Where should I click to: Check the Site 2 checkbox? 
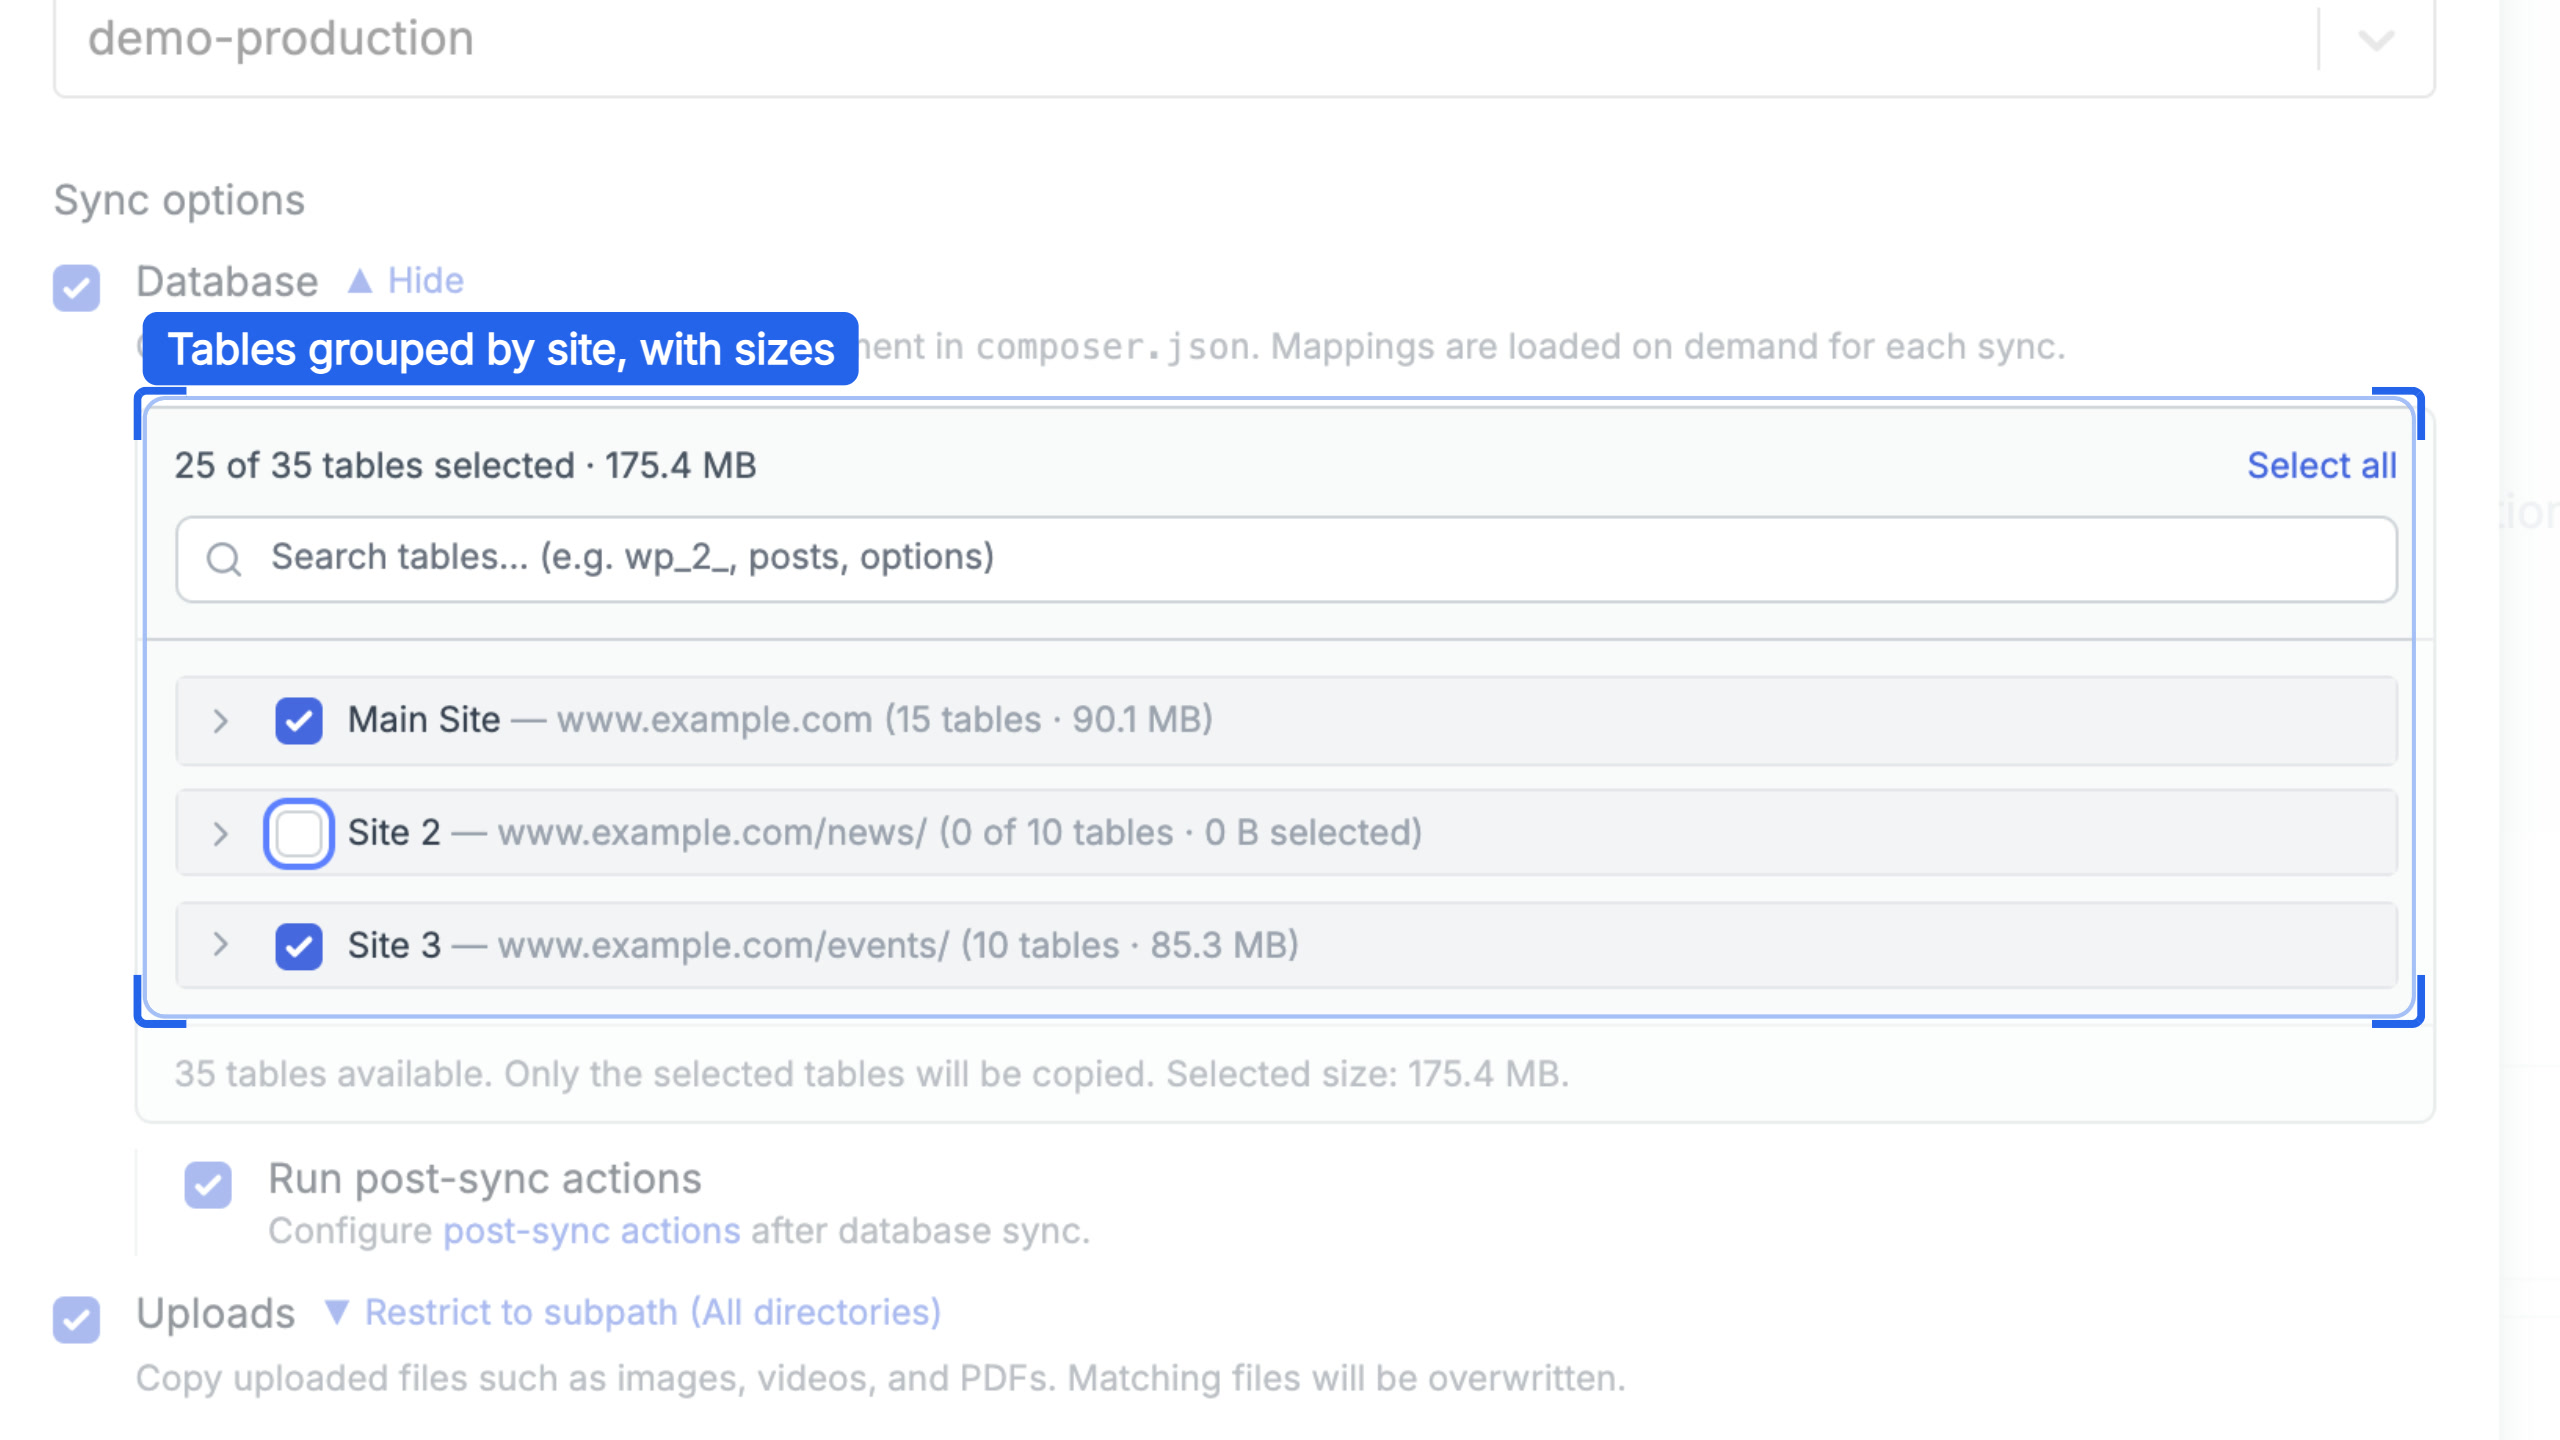(x=299, y=833)
